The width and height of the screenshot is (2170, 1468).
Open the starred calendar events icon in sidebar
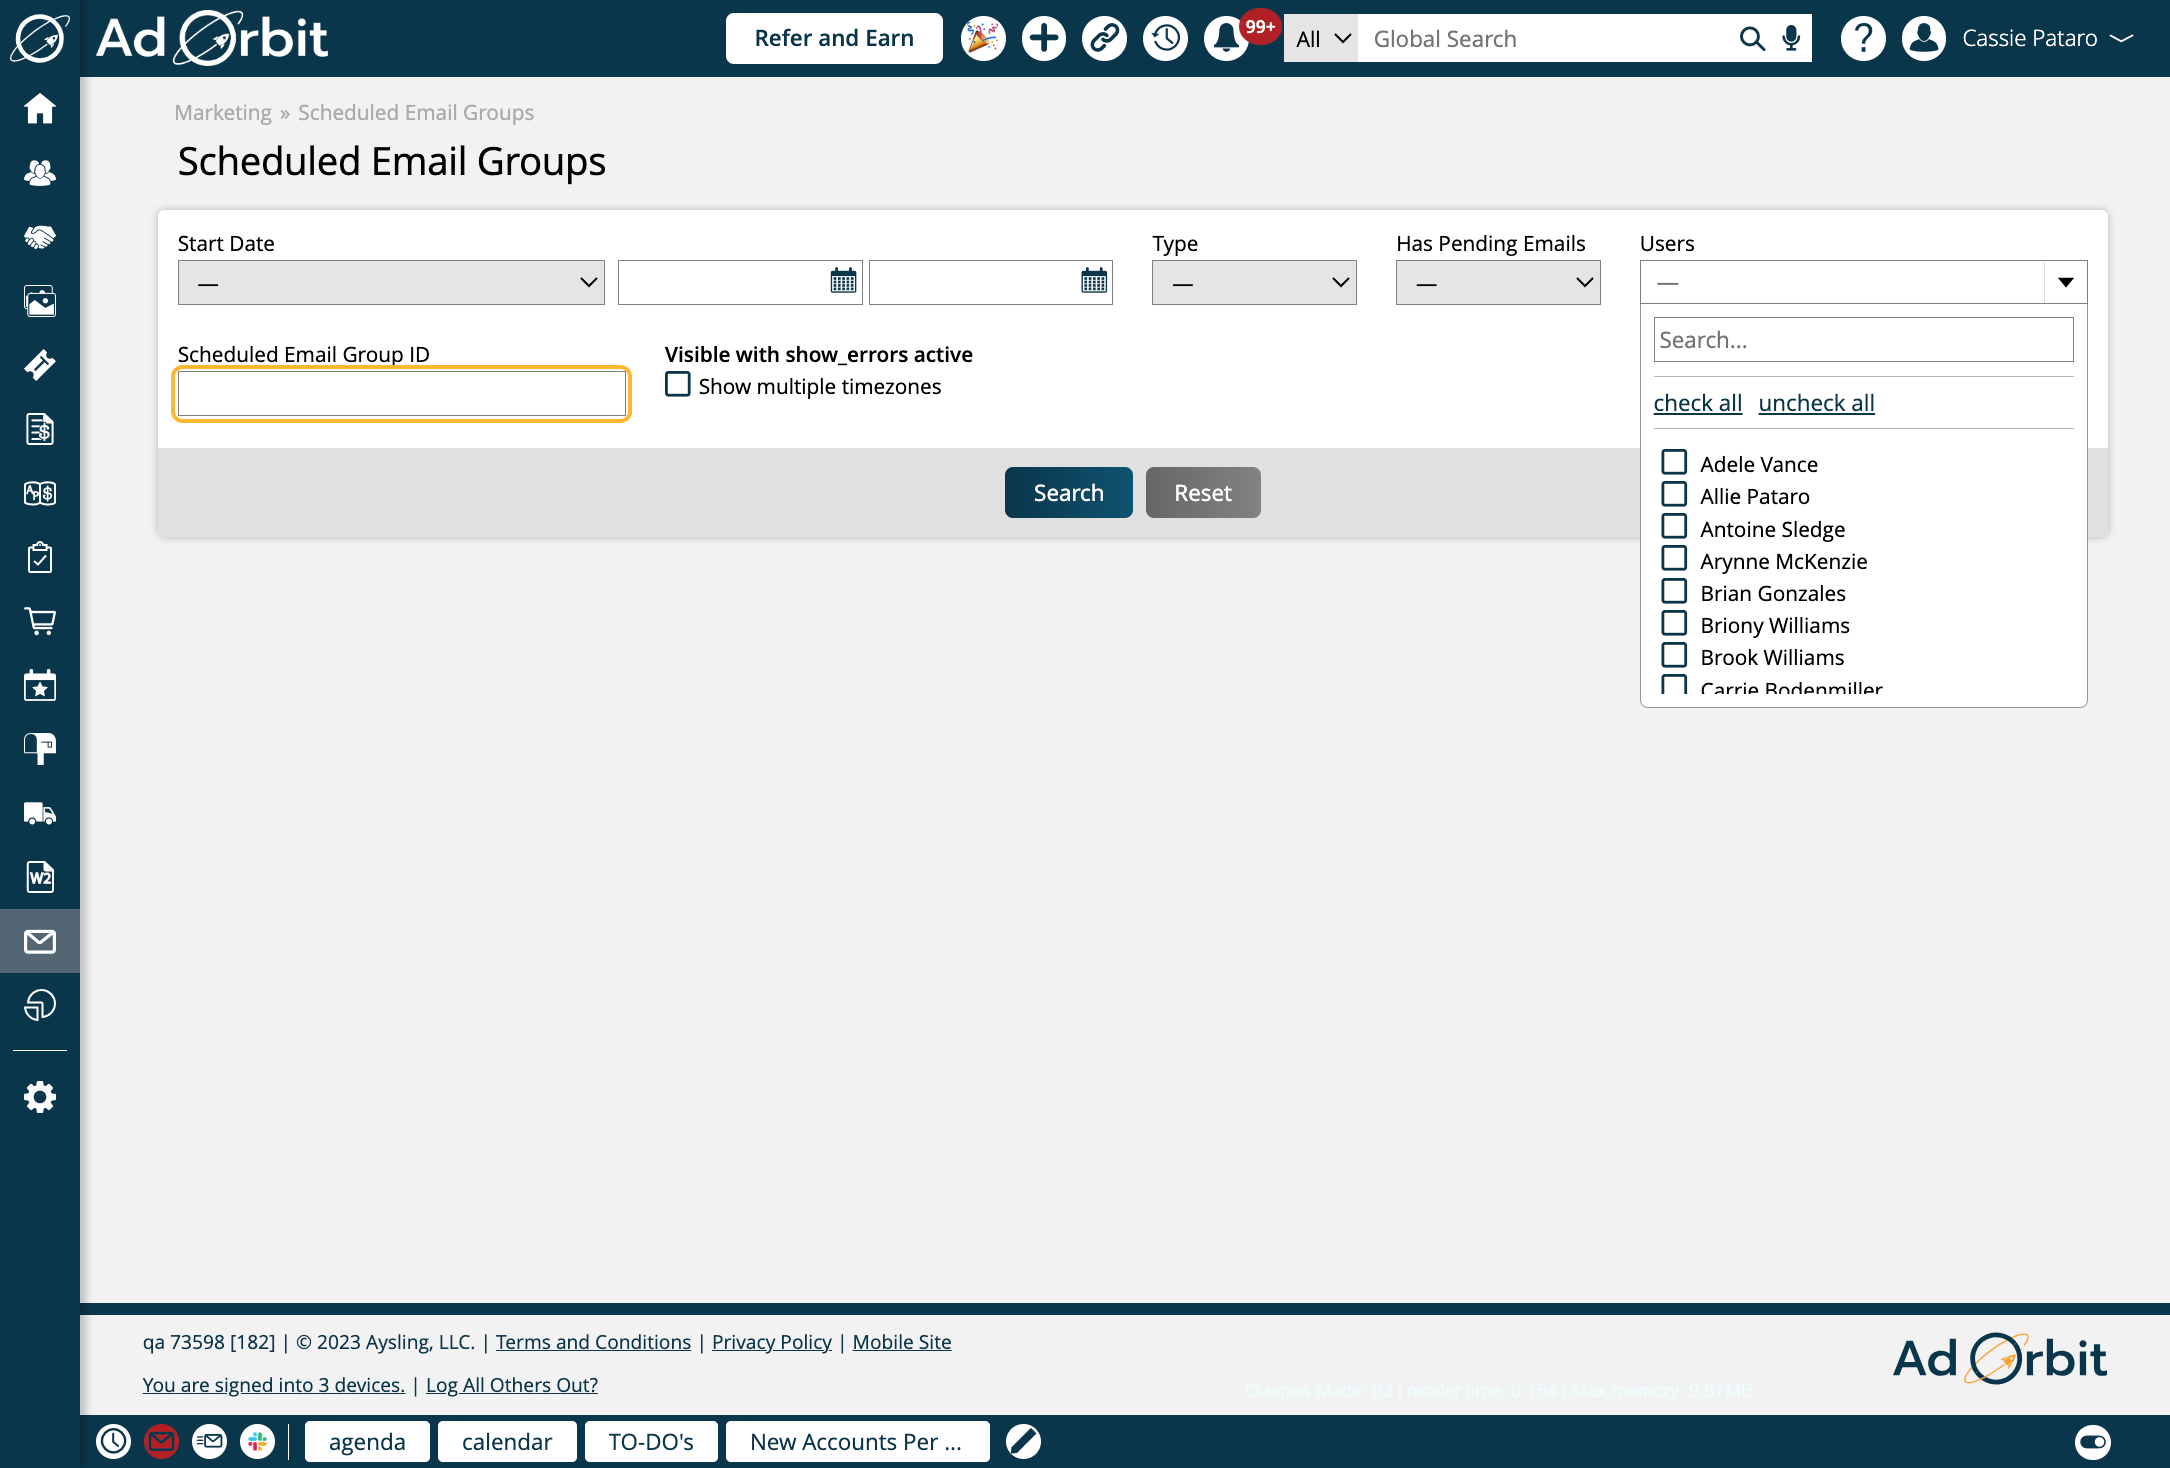pos(40,685)
